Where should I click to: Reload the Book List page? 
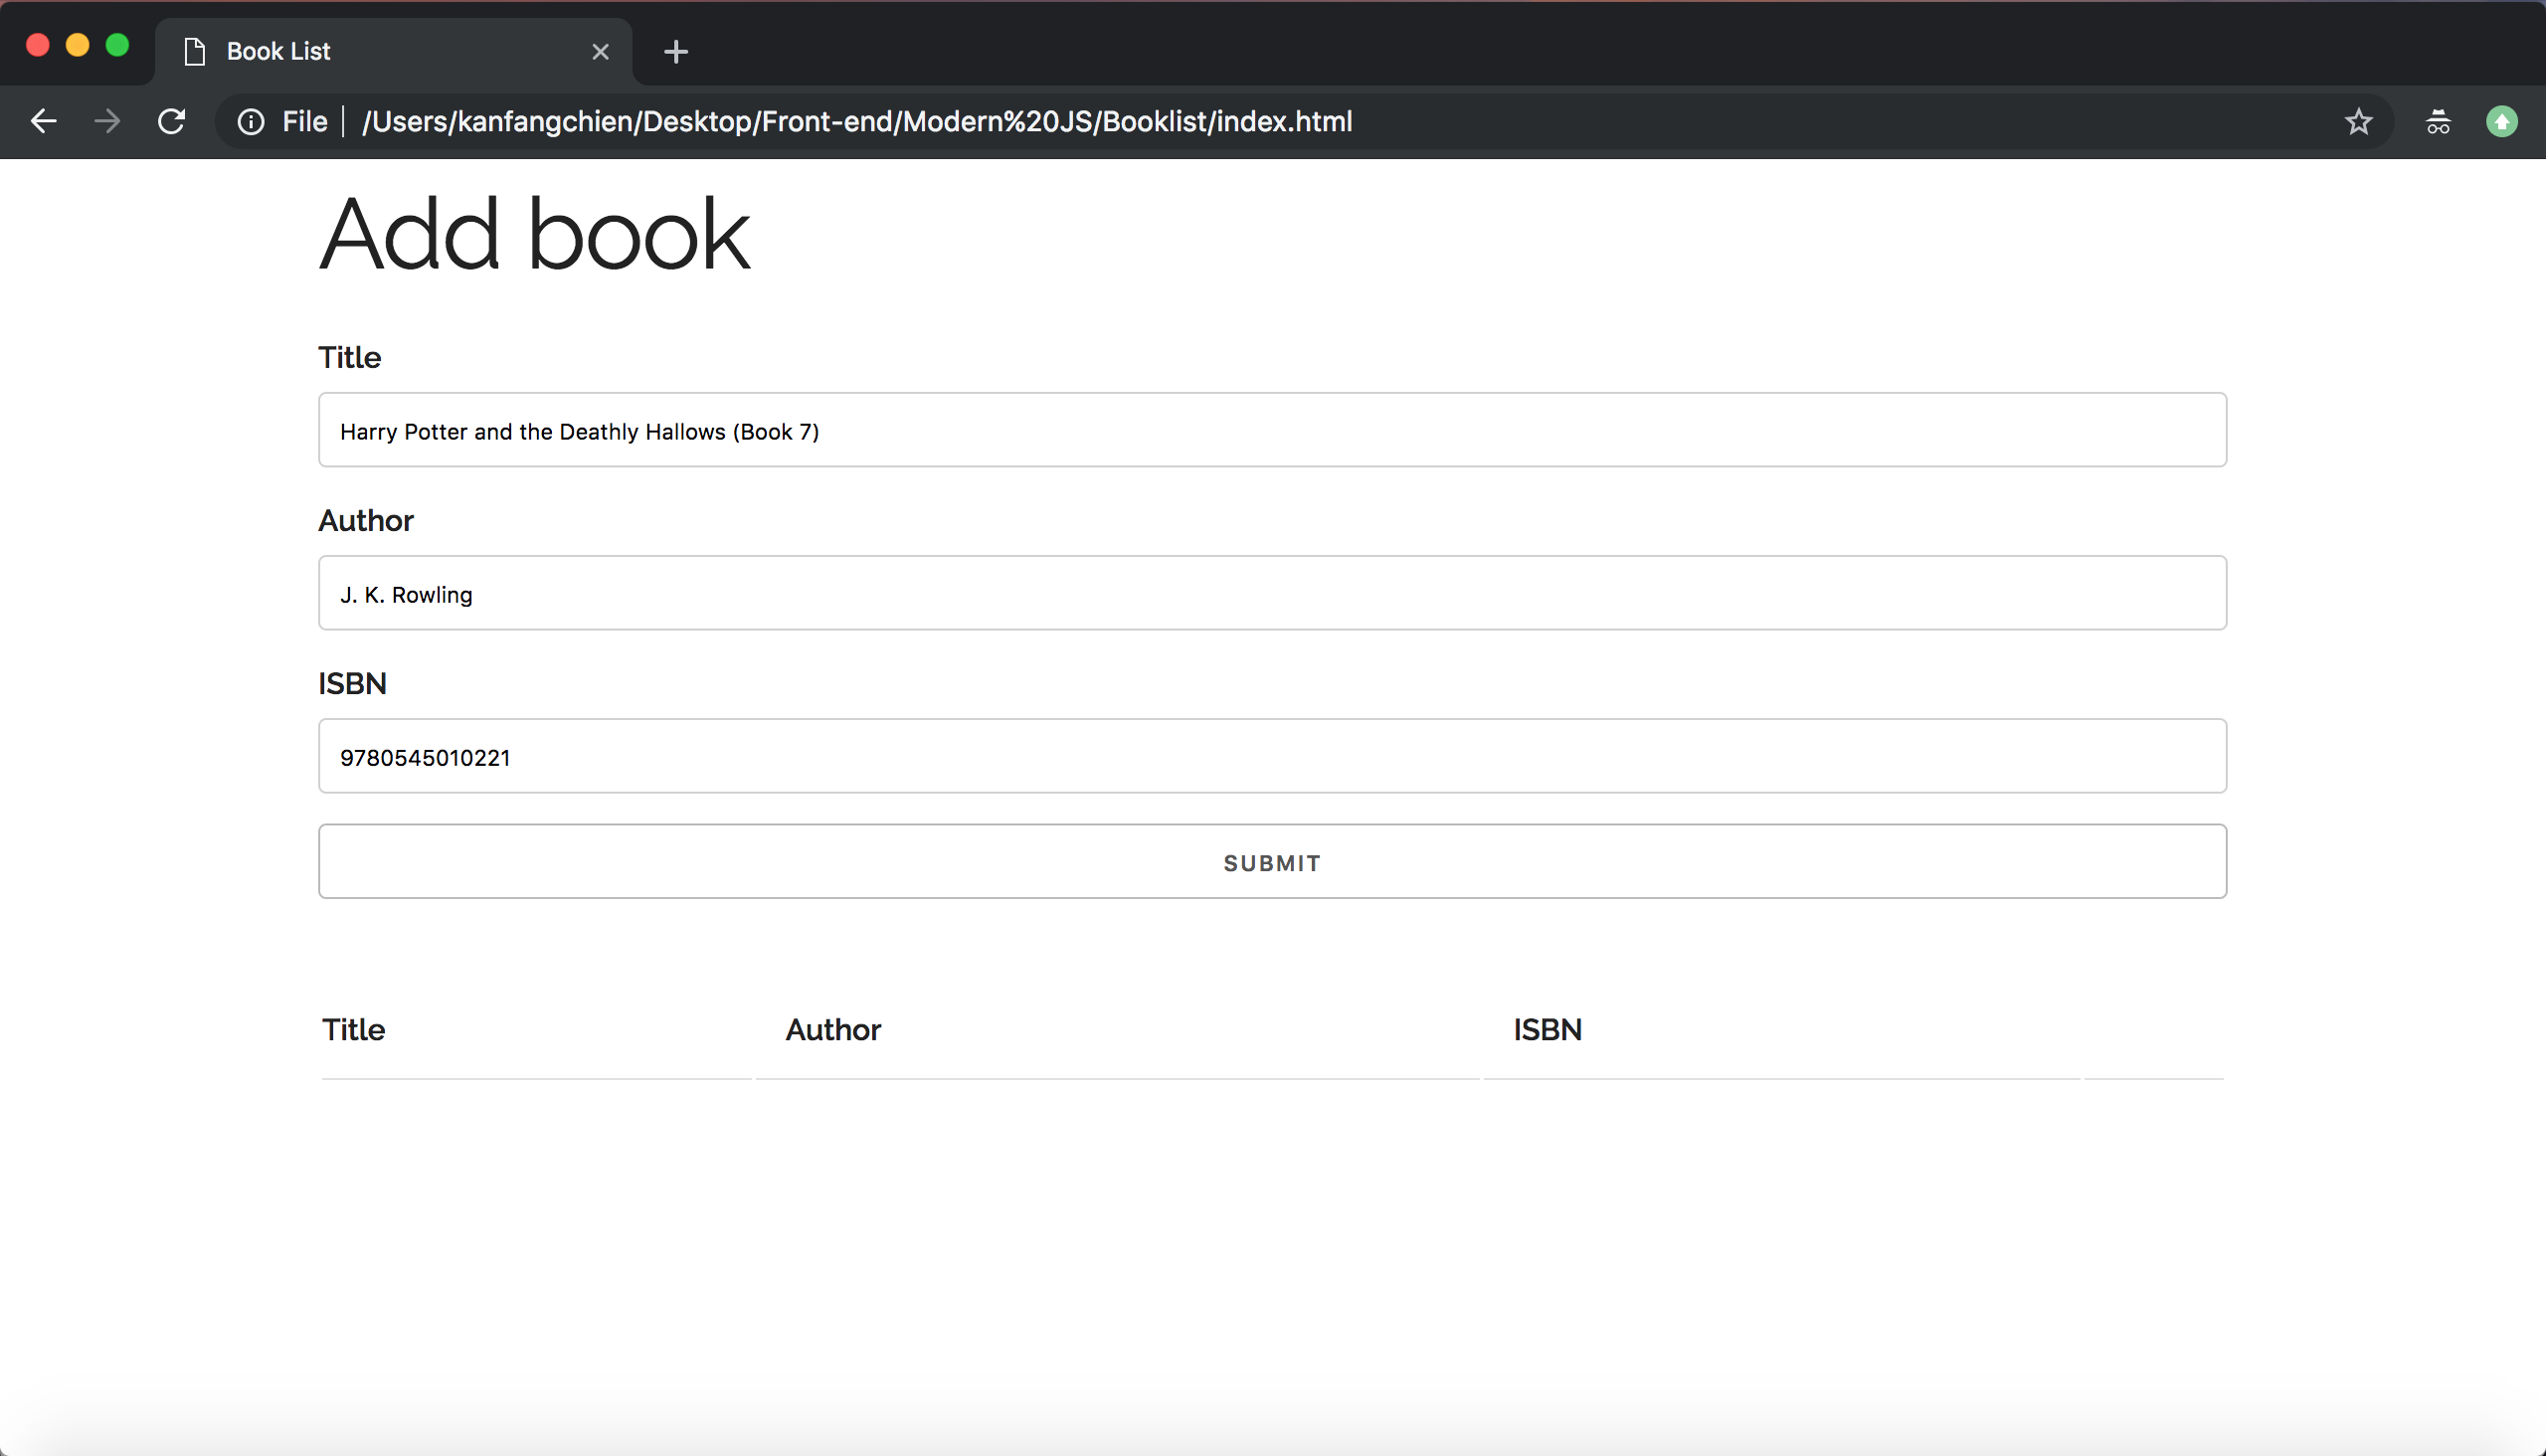click(x=172, y=121)
